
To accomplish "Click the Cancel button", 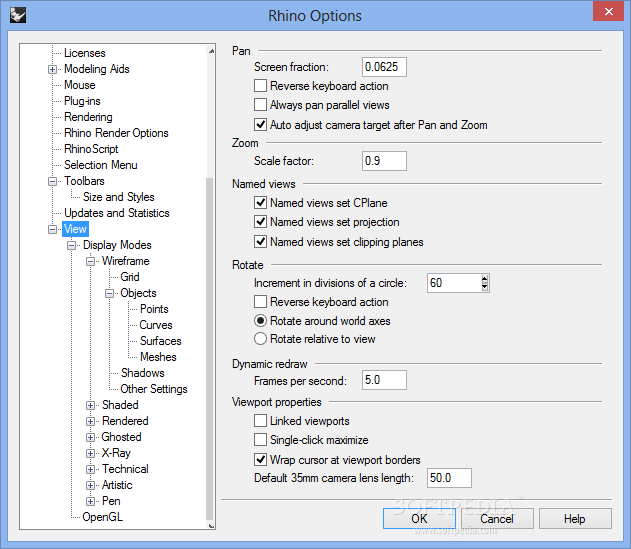I will [497, 518].
